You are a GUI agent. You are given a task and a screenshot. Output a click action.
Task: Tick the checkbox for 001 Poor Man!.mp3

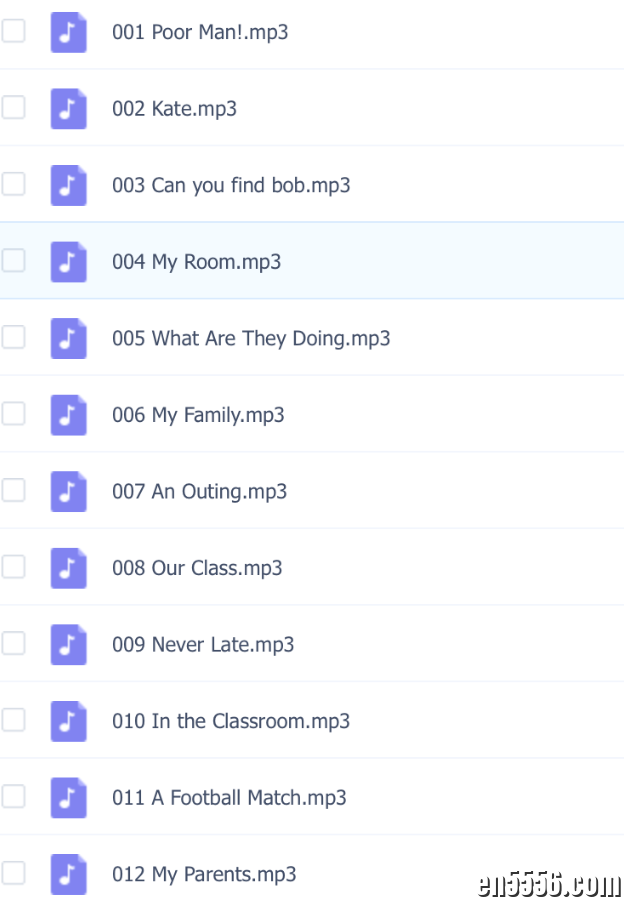pyautogui.click(x=13, y=31)
